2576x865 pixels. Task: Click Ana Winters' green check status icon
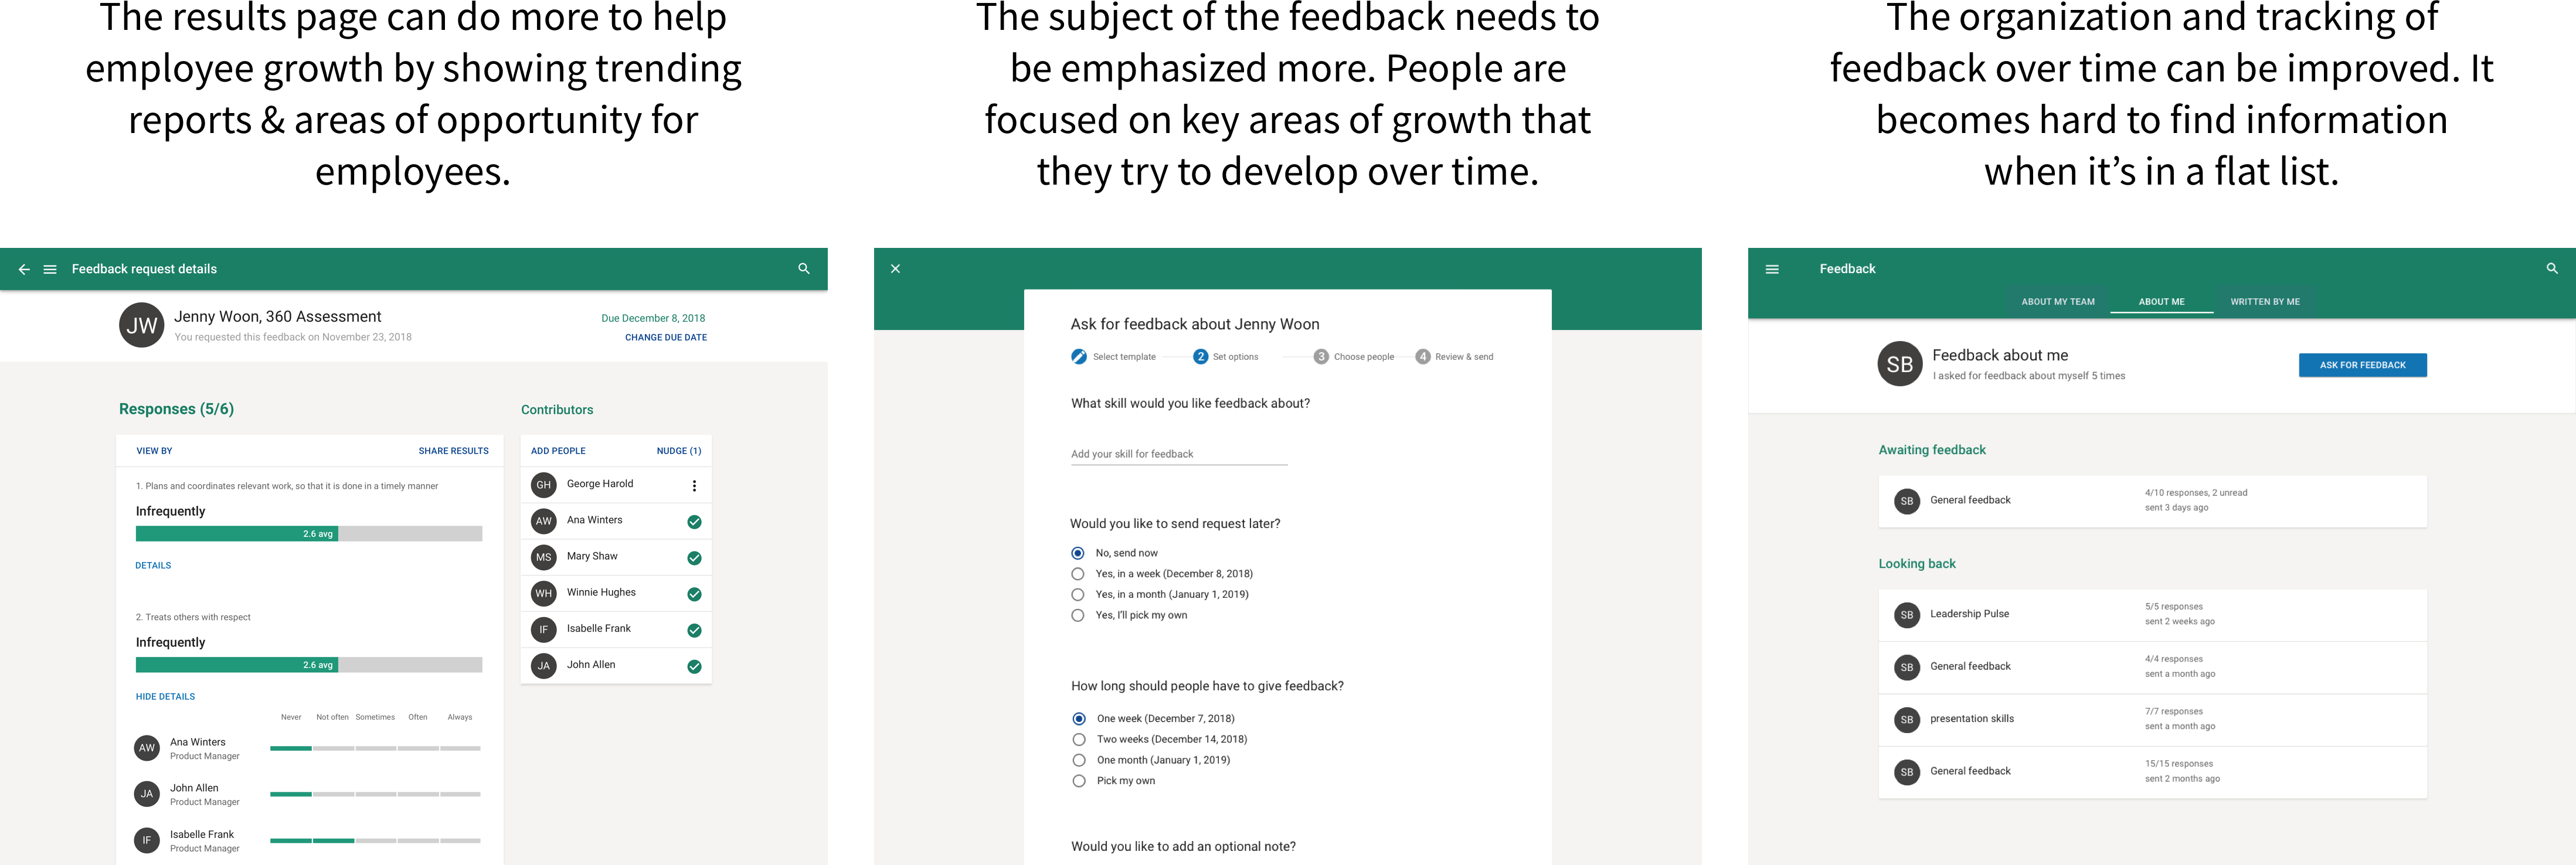click(694, 522)
